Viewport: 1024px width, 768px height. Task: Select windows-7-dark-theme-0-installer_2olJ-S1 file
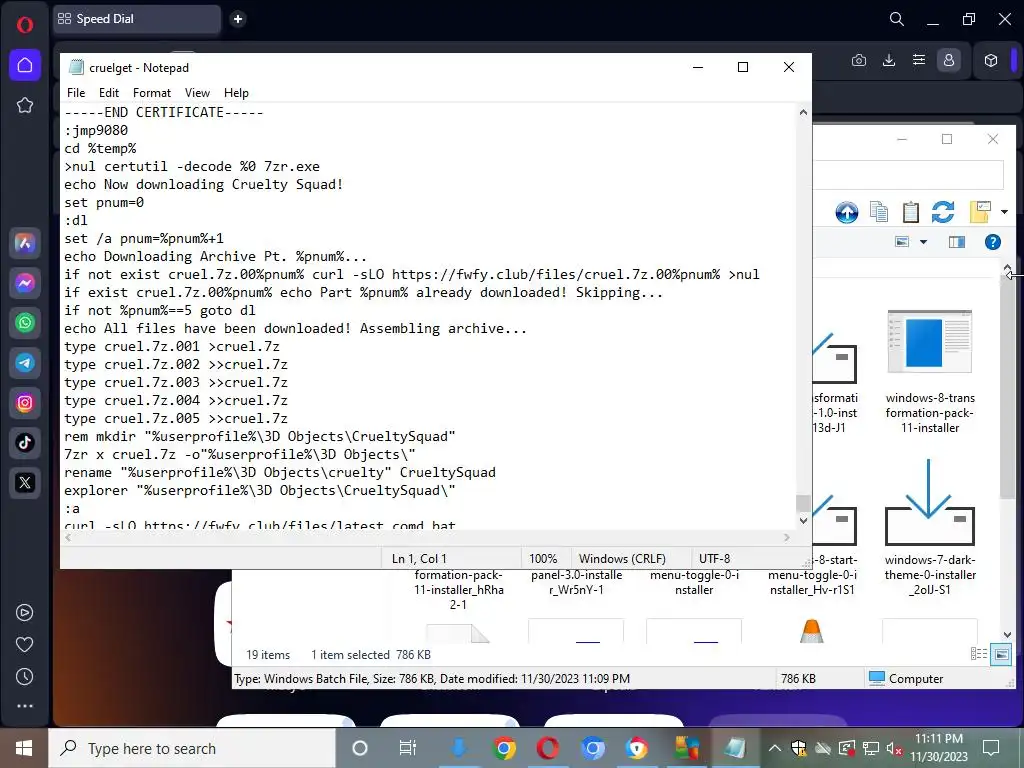tap(930, 529)
